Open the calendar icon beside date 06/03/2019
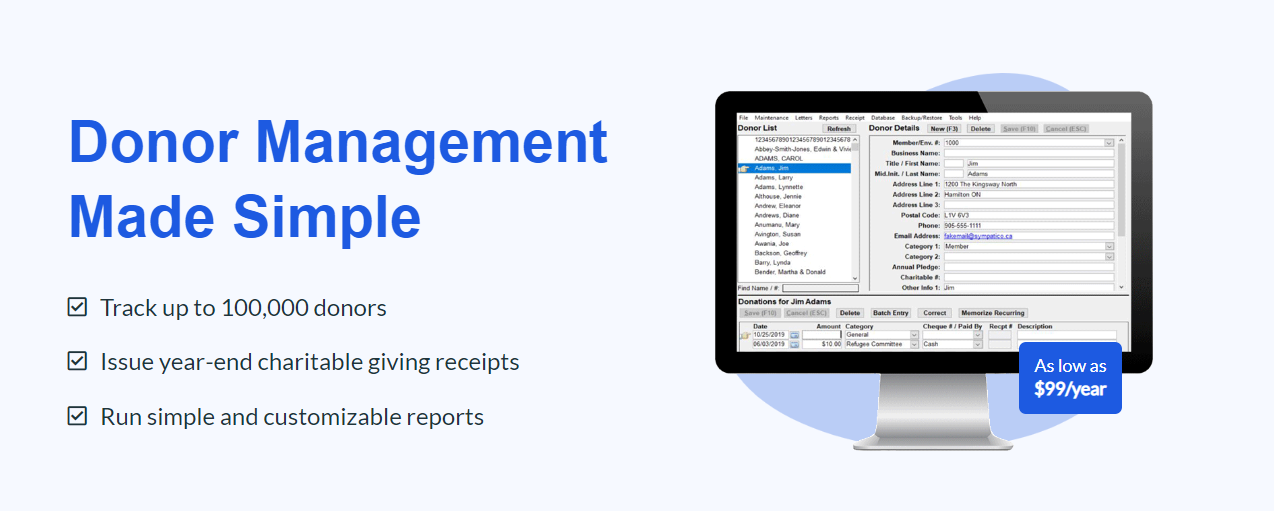Viewport: 1274px width, 511px height. pos(795,344)
